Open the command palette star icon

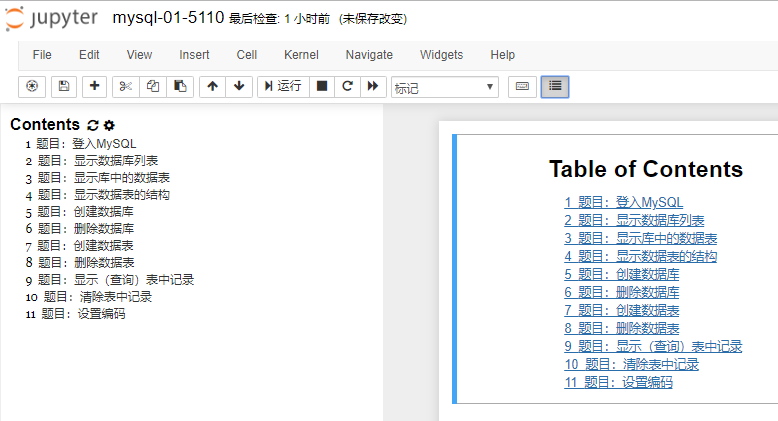[x=32, y=86]
